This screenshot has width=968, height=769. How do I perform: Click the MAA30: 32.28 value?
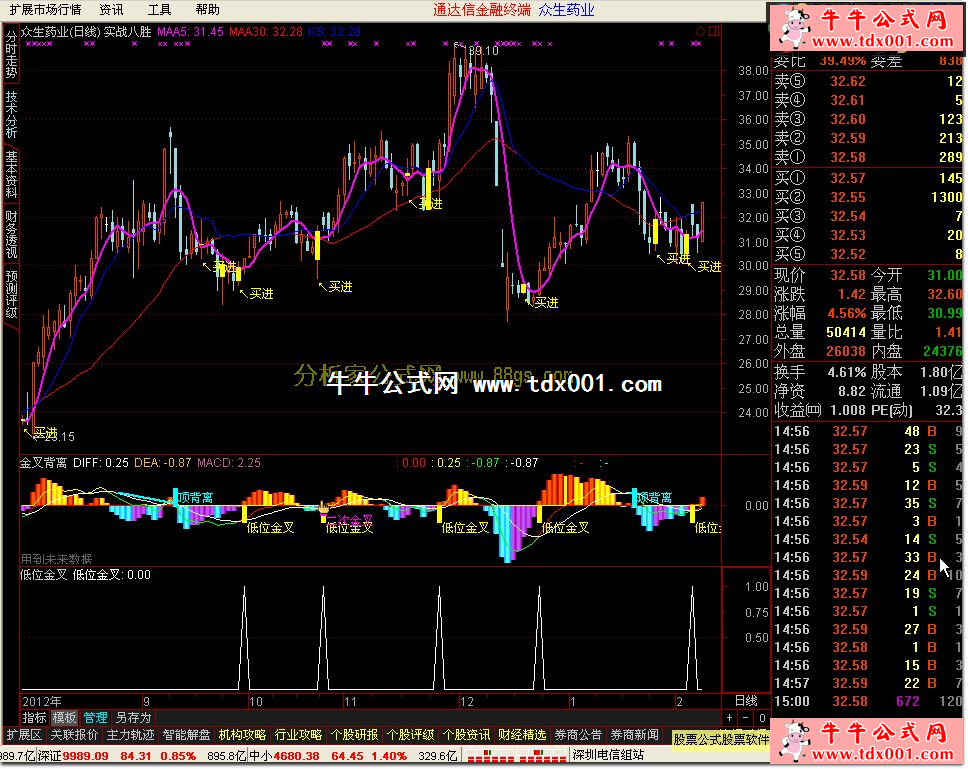point(266,31)
